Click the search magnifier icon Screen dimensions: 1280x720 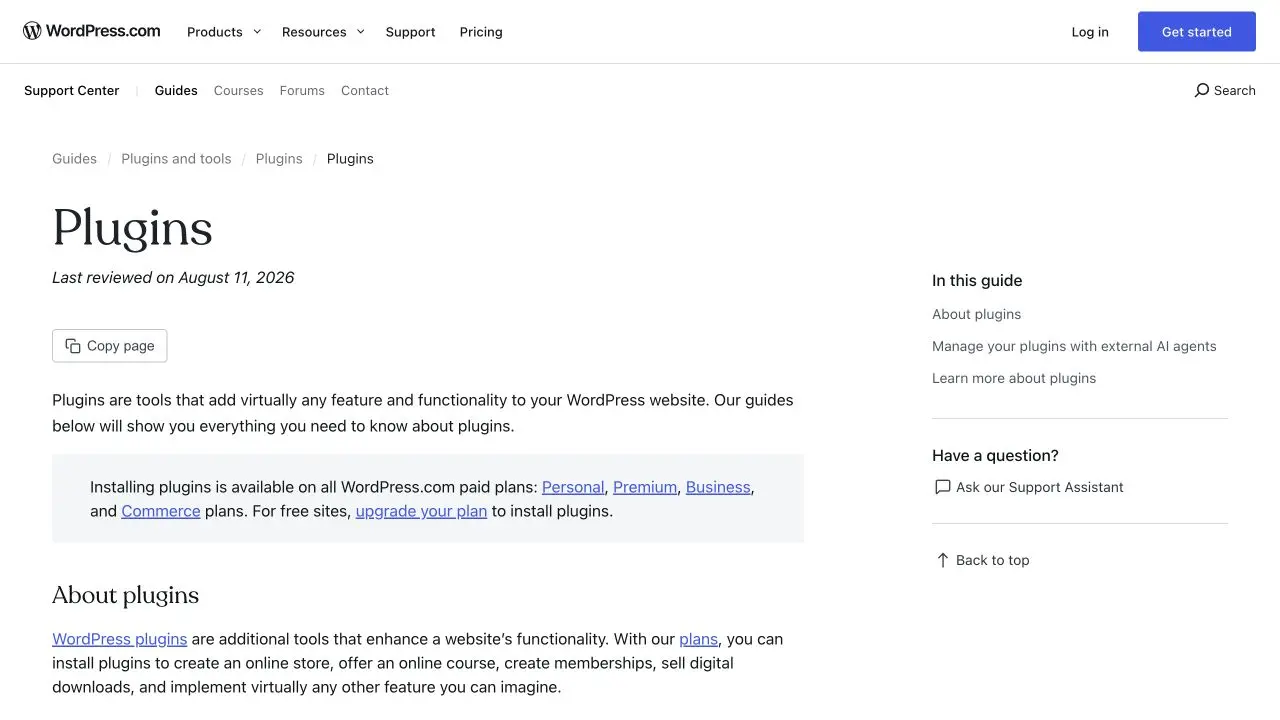(1202, 90)
